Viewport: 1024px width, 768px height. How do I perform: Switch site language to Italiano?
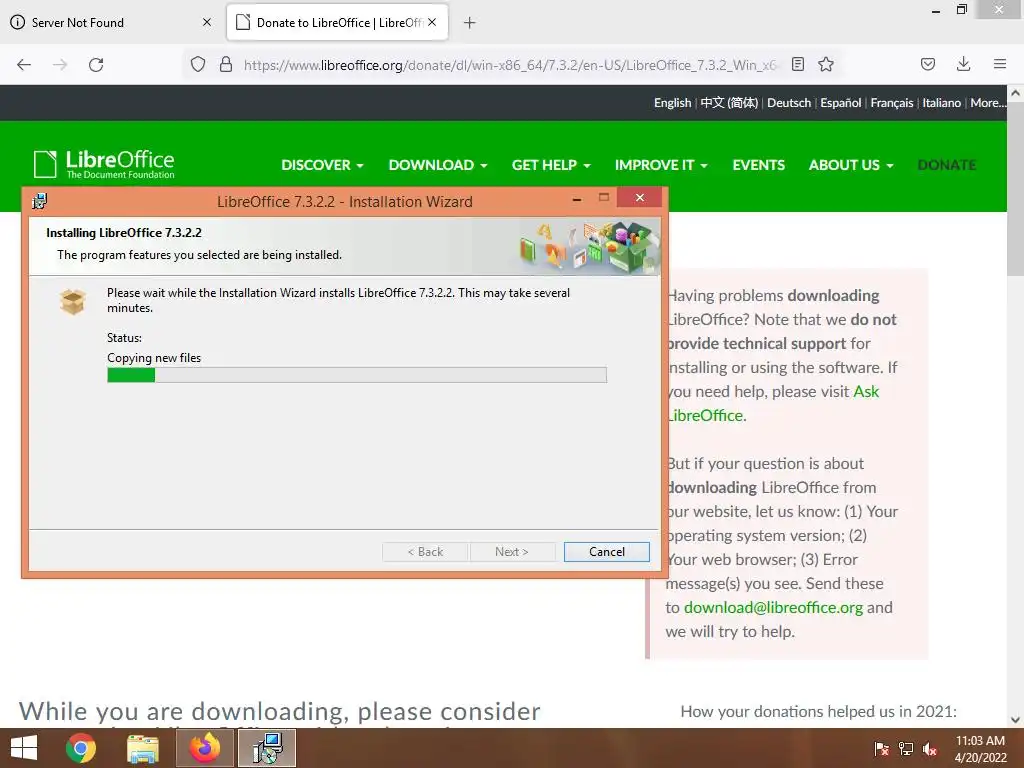pyautogui.click(x=941, y=103)
